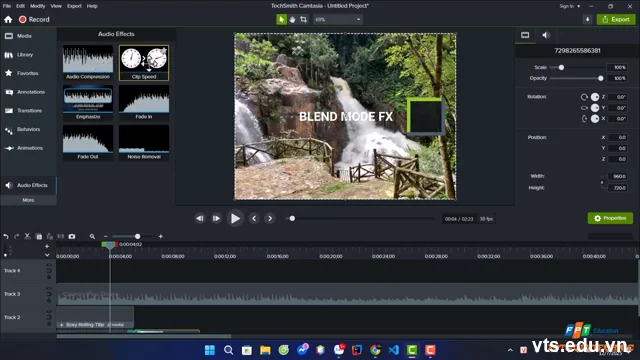The width and height of the screenshot is (640, 360).
Task: Redo the last undone action
Action: pyautogui.click(x=16, y=236)
